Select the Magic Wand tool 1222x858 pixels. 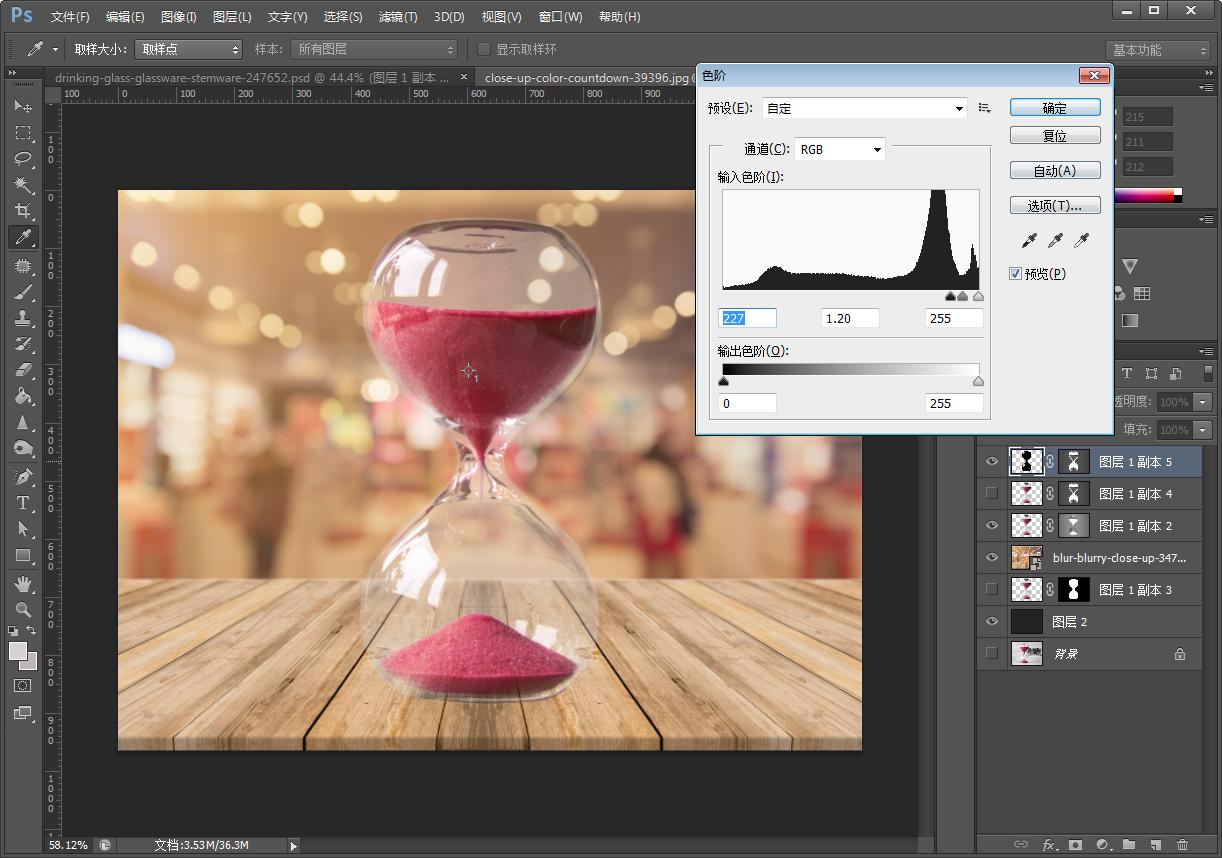(23, 185)
